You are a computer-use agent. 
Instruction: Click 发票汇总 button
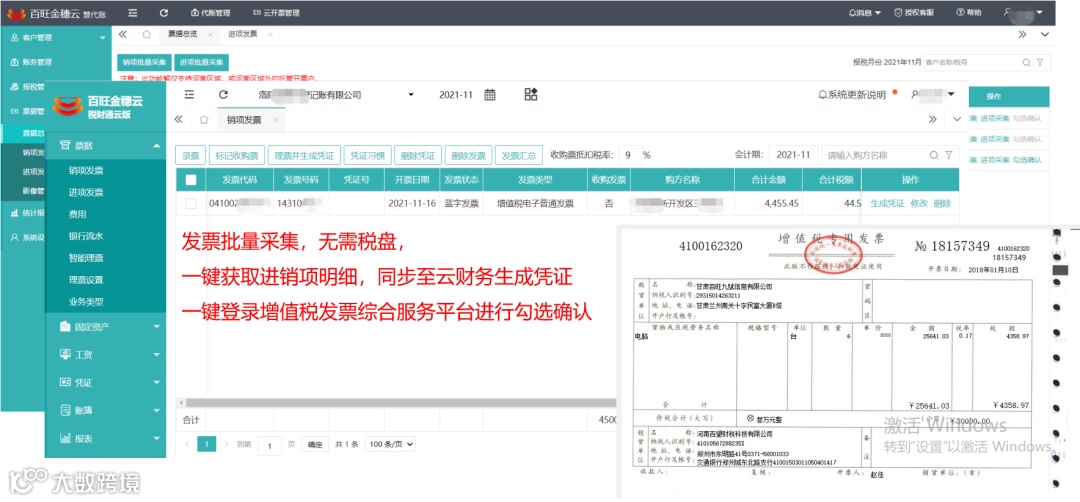pyautogui.click(x=519, y=155)
